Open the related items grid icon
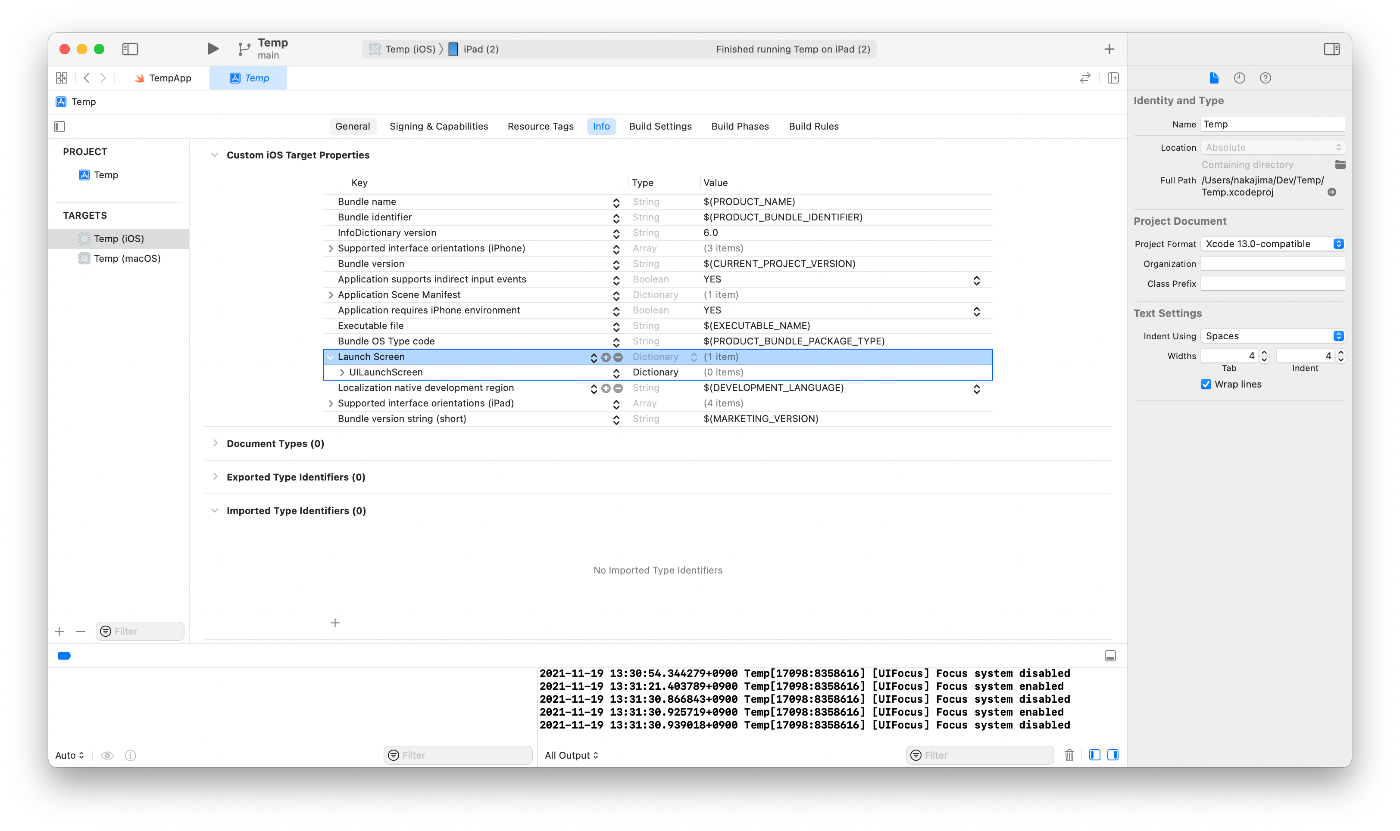The width and height of the screenshot is (1400, 831). click(x=62, y=78)
